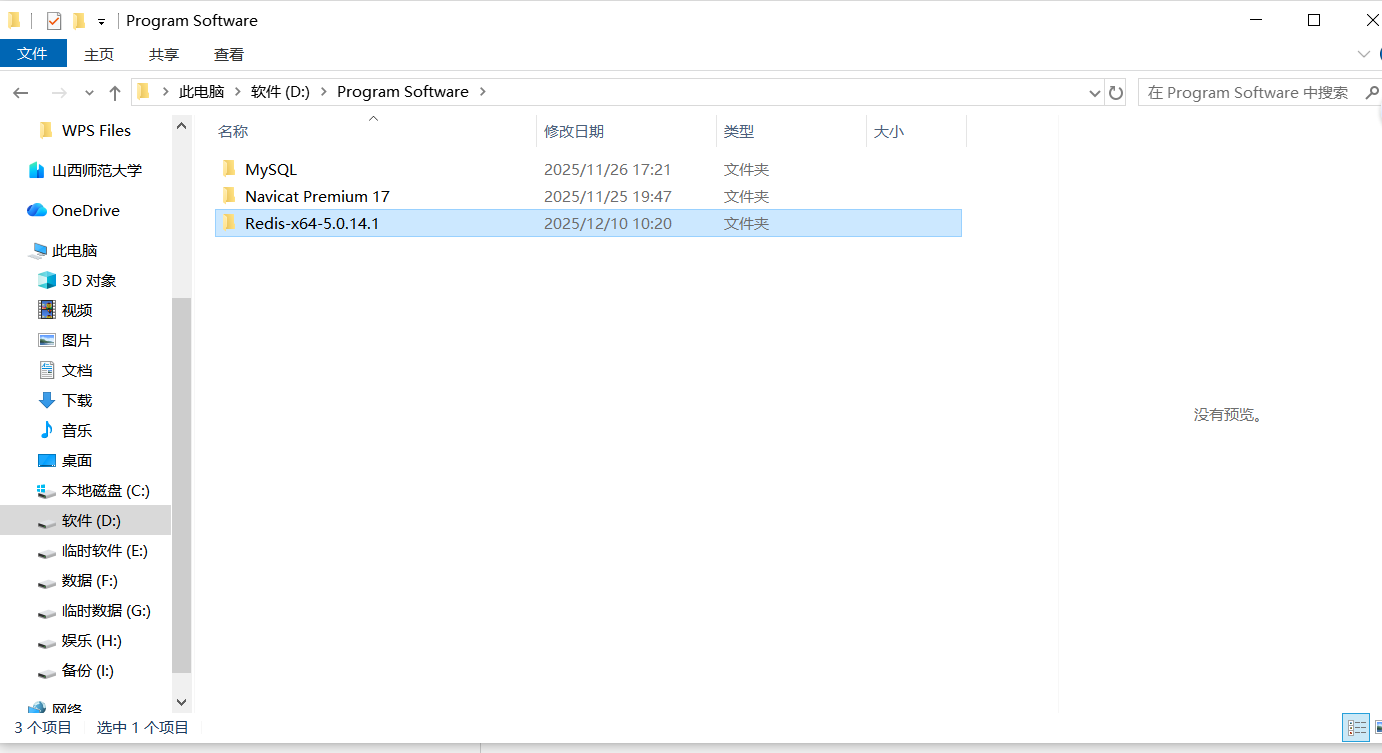Image resolution: width=1382 pixels, height=753 pixels.
Task: Go back with the Back arrow
Action: click(21, 92)
